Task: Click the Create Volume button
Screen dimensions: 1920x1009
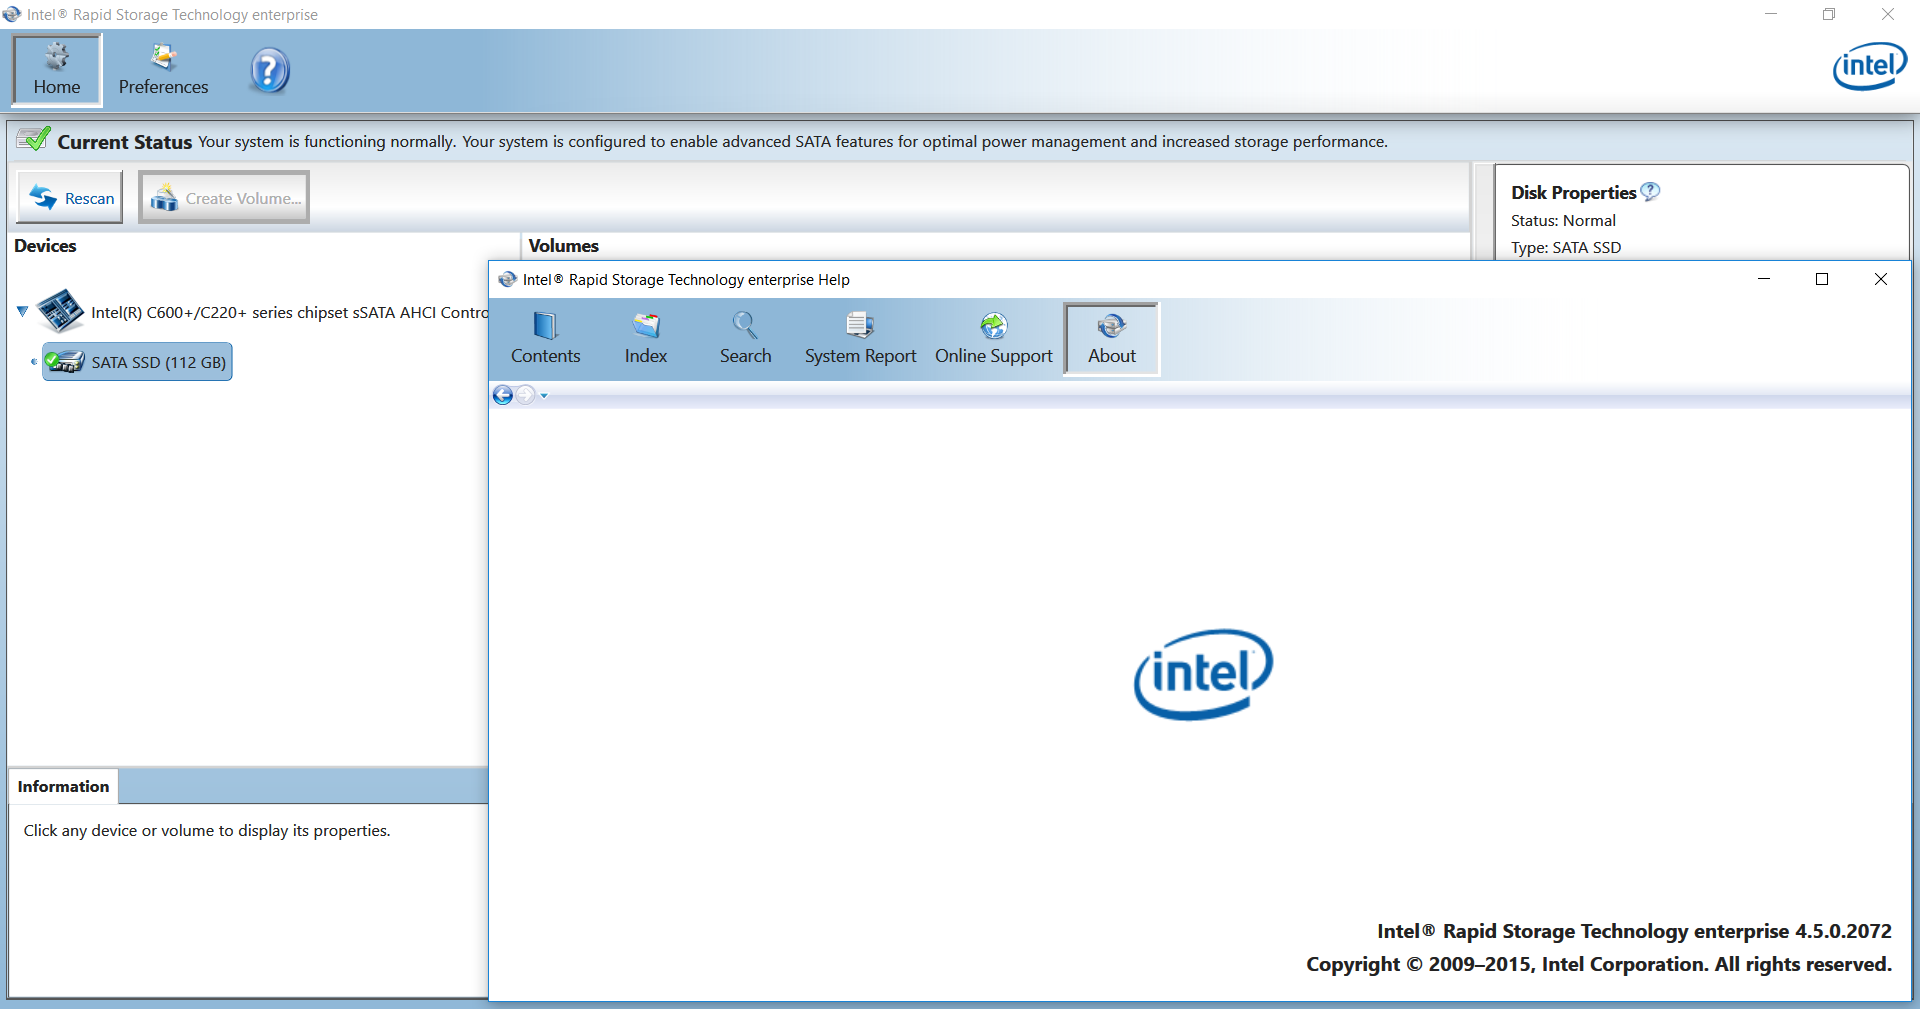Action: click(x=224, y=197)
